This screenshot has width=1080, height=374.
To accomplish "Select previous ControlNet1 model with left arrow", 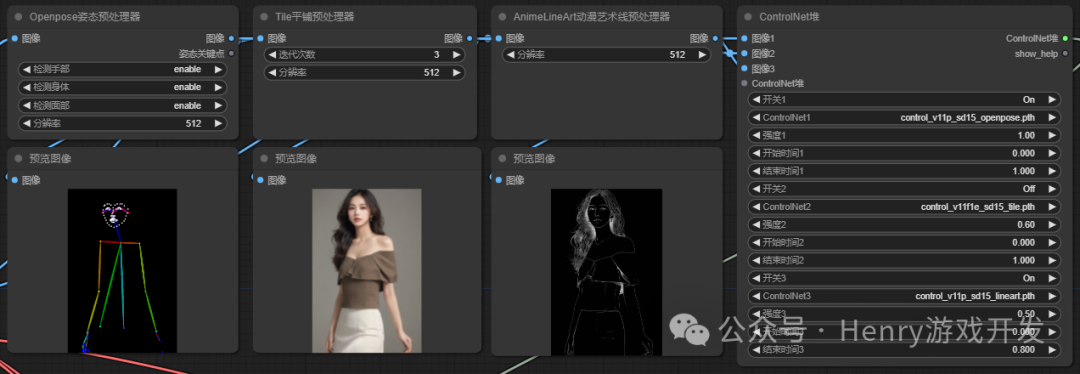I will point(756,117).
